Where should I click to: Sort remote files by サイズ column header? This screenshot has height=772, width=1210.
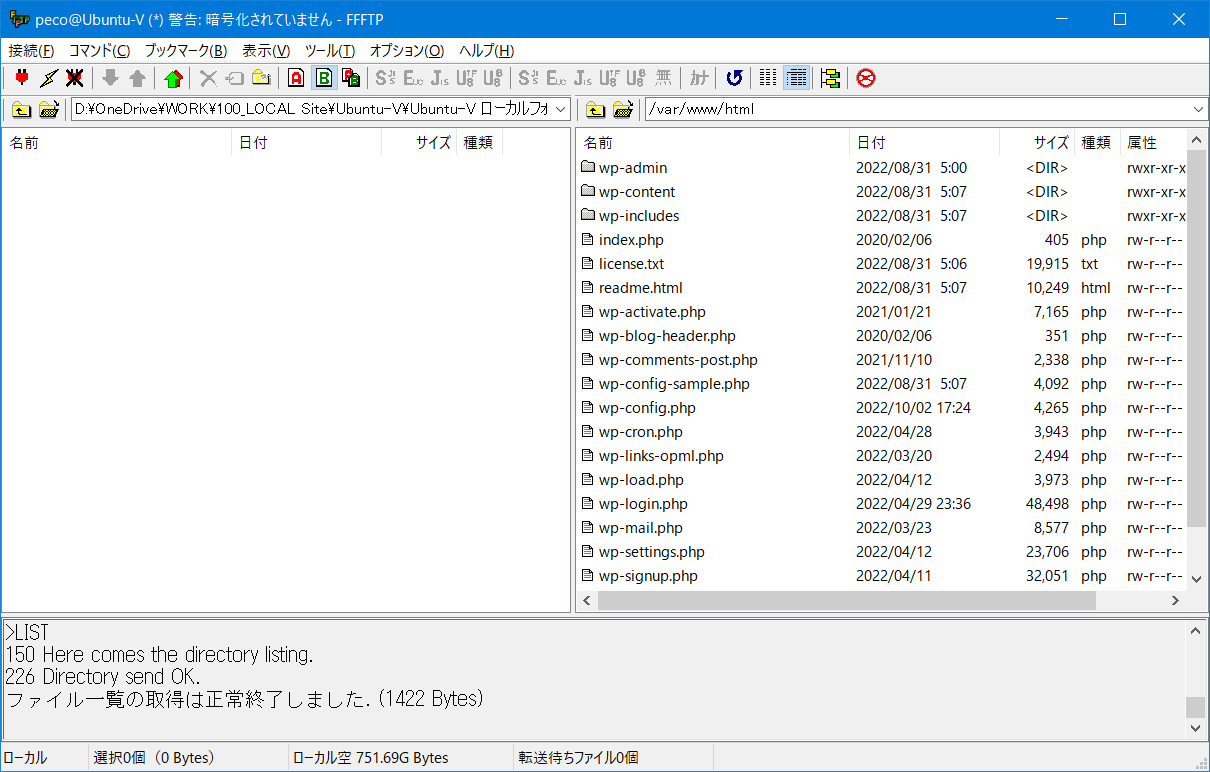[1050, 143]
